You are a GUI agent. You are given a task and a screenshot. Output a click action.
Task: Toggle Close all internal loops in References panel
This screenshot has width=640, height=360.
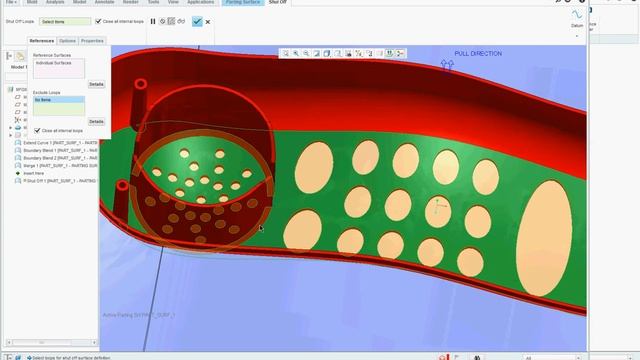tap(37, 131)
